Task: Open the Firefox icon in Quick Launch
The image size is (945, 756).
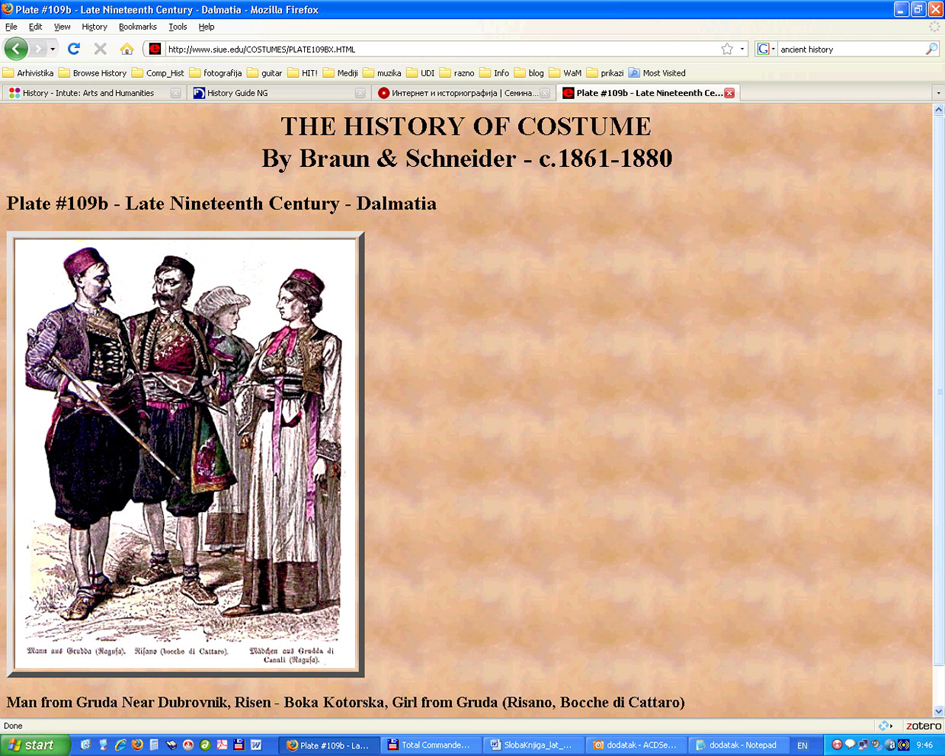Action: (137, 745)
